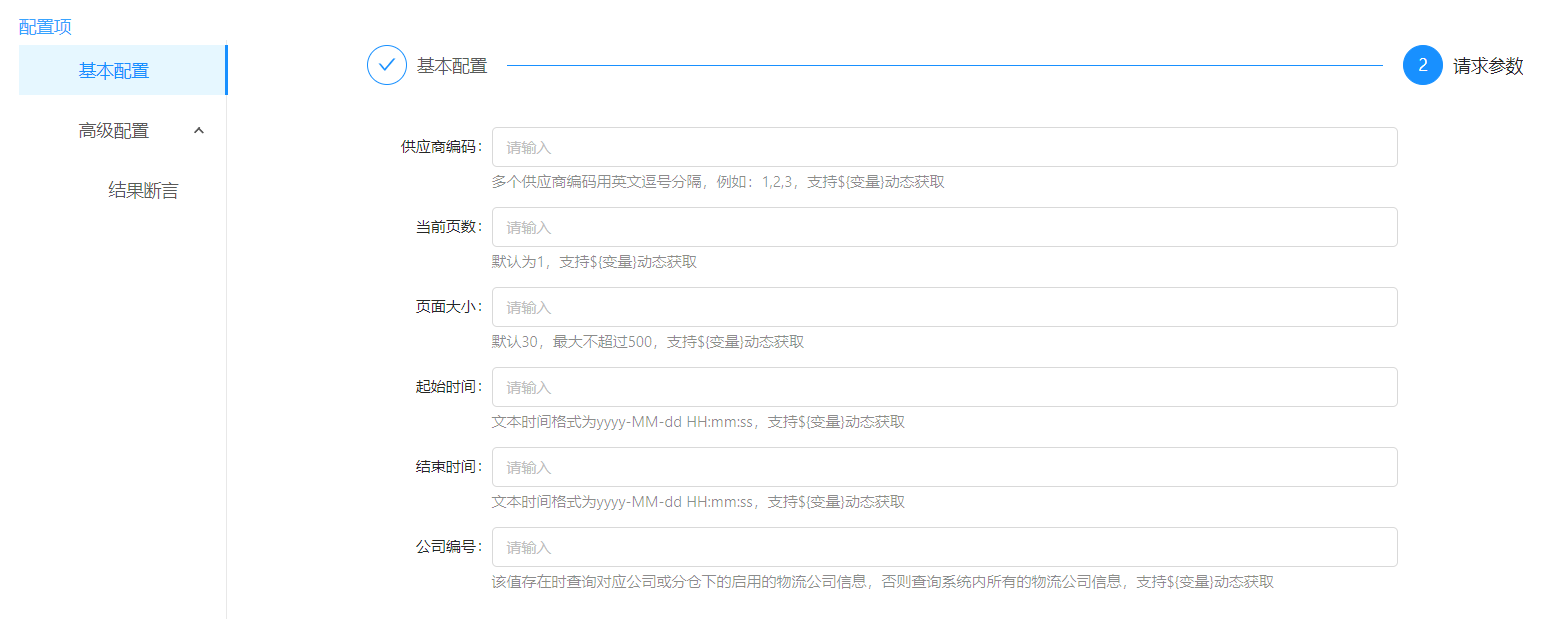Click the hint text beneath 公司编号 field
The height and width of the screenshot is (619, 1547).
pos(882,582)
